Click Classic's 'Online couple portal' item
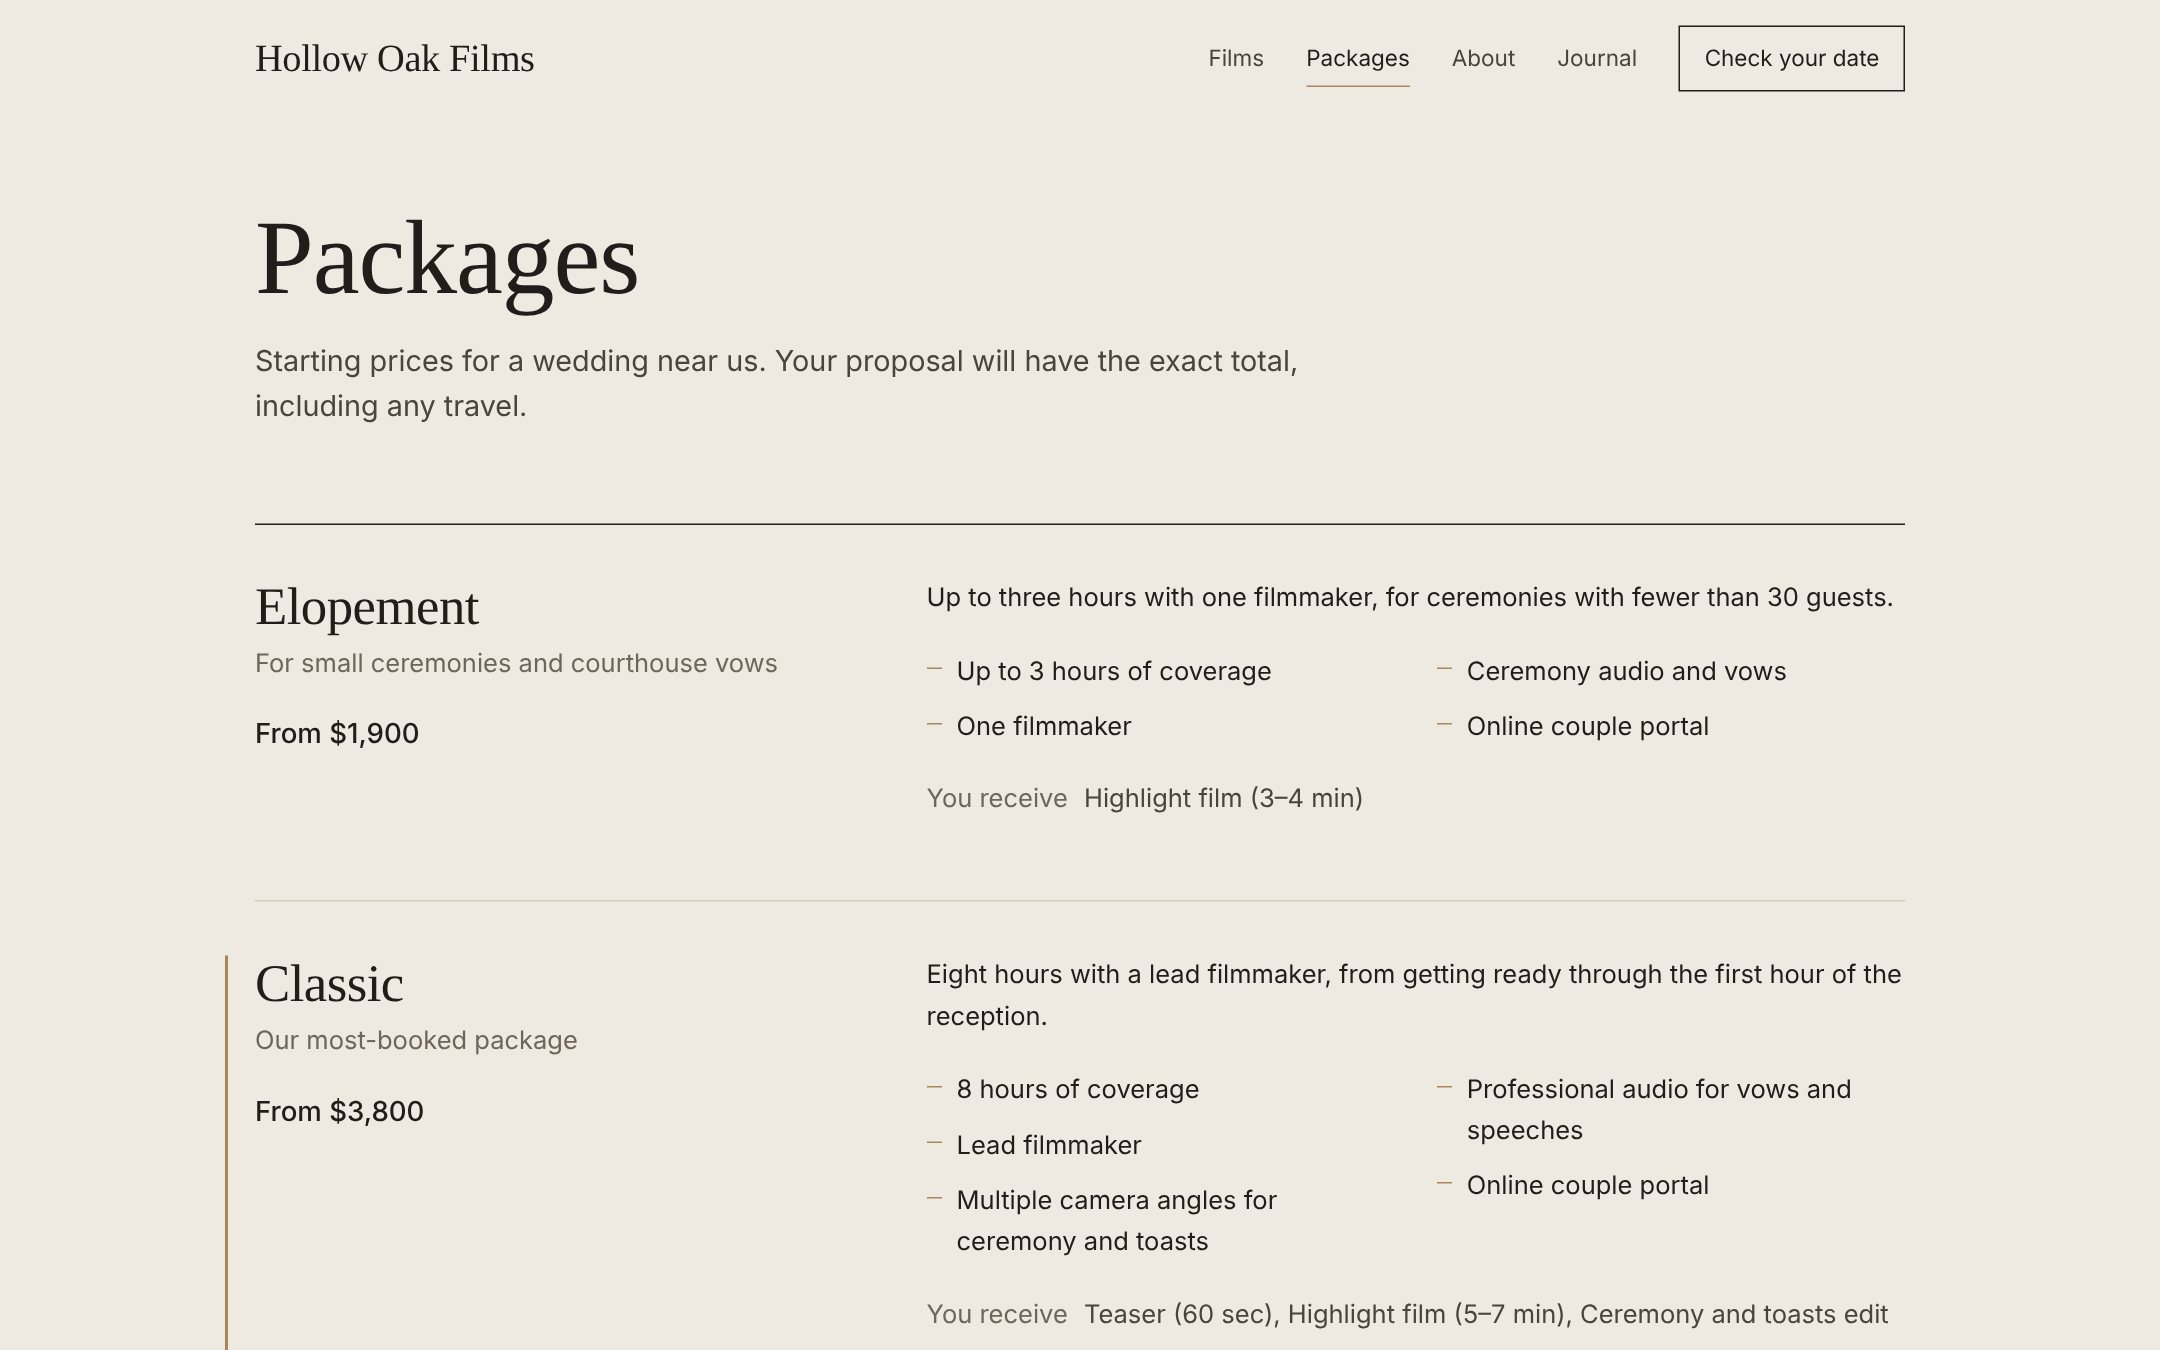 pyautogui.click(x=1587, y=1185)
